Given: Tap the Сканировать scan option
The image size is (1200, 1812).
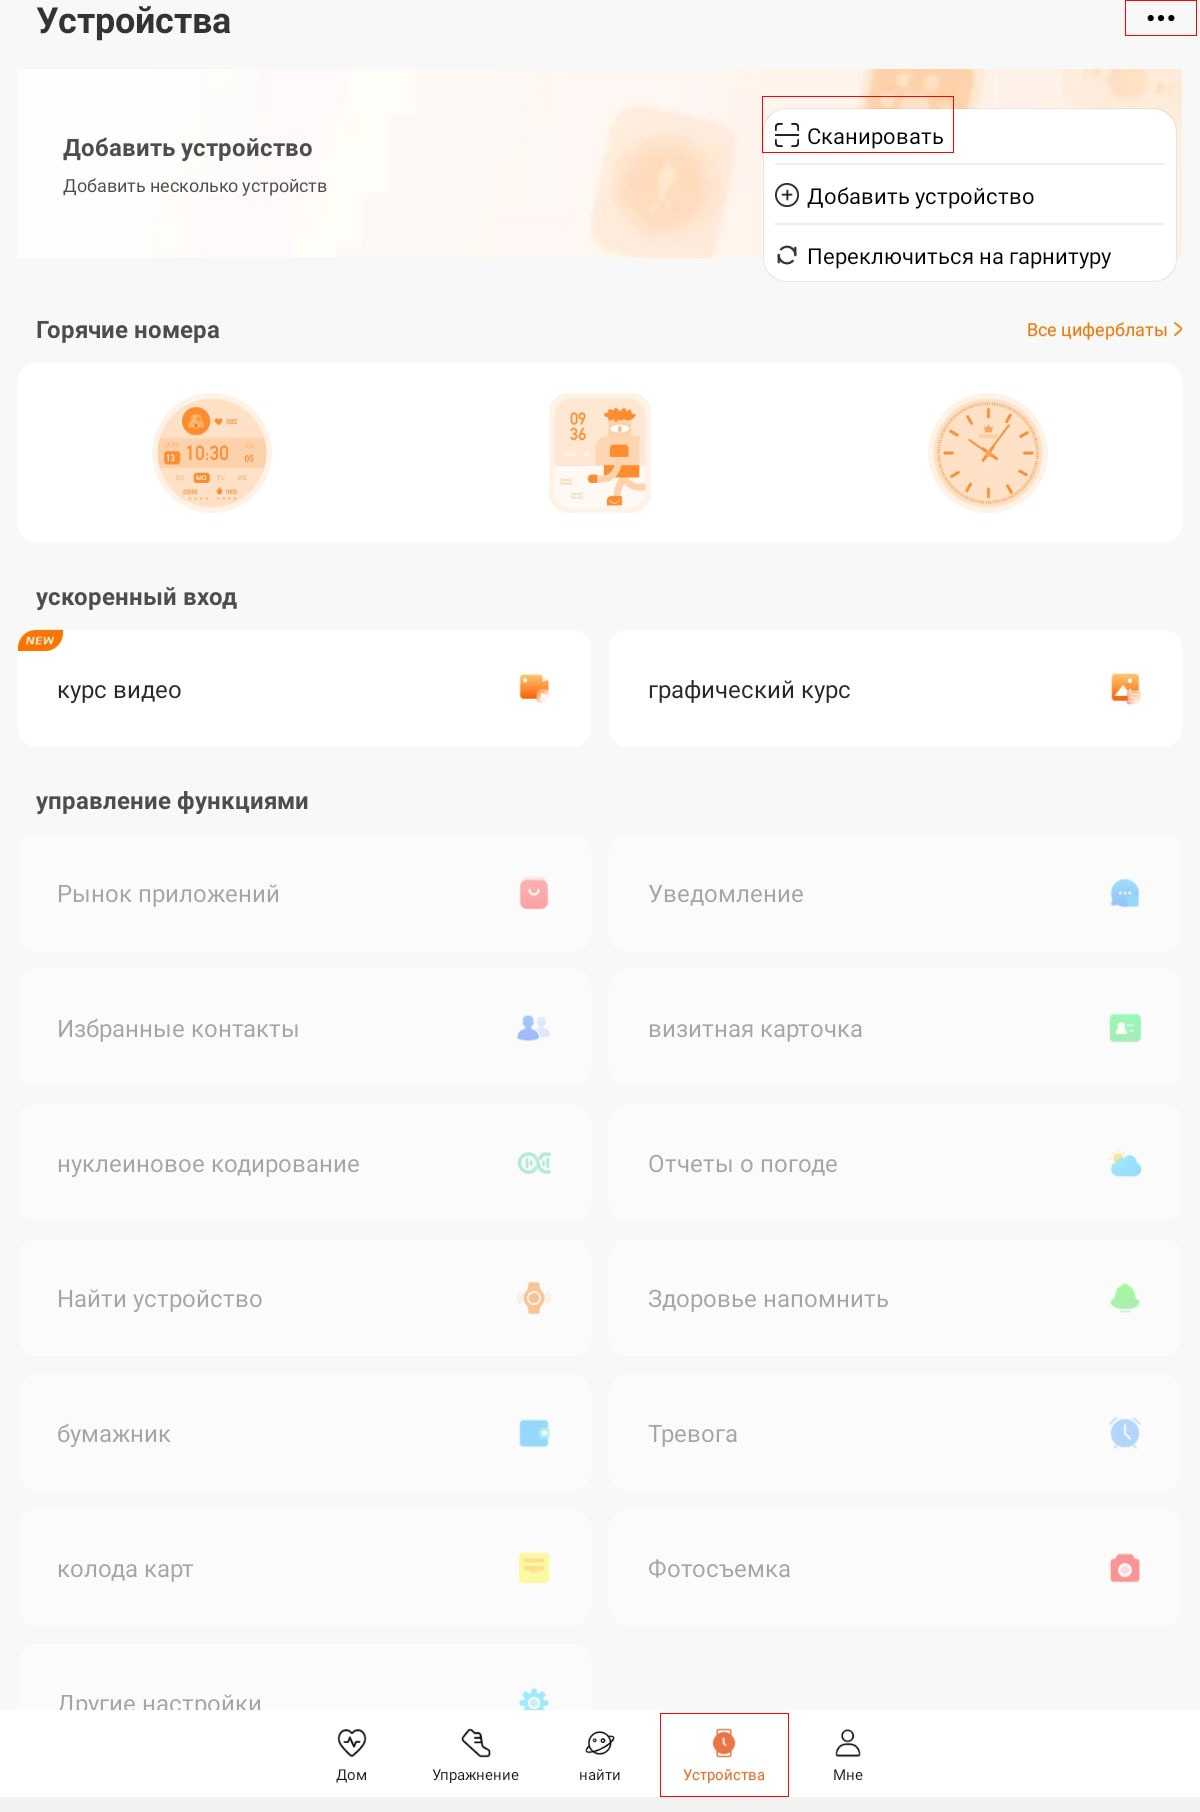Looking at the screenshot, I should coord(859,136).
